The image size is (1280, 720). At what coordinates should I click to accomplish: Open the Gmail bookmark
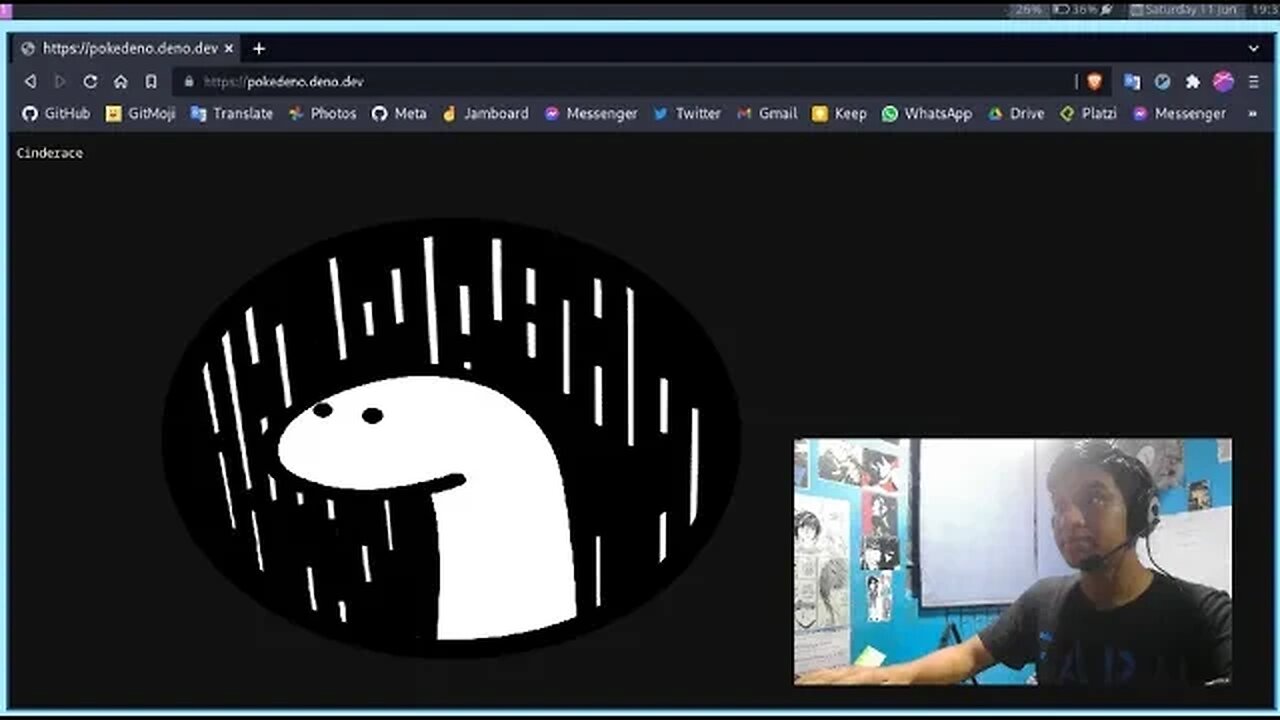[767, 114]
